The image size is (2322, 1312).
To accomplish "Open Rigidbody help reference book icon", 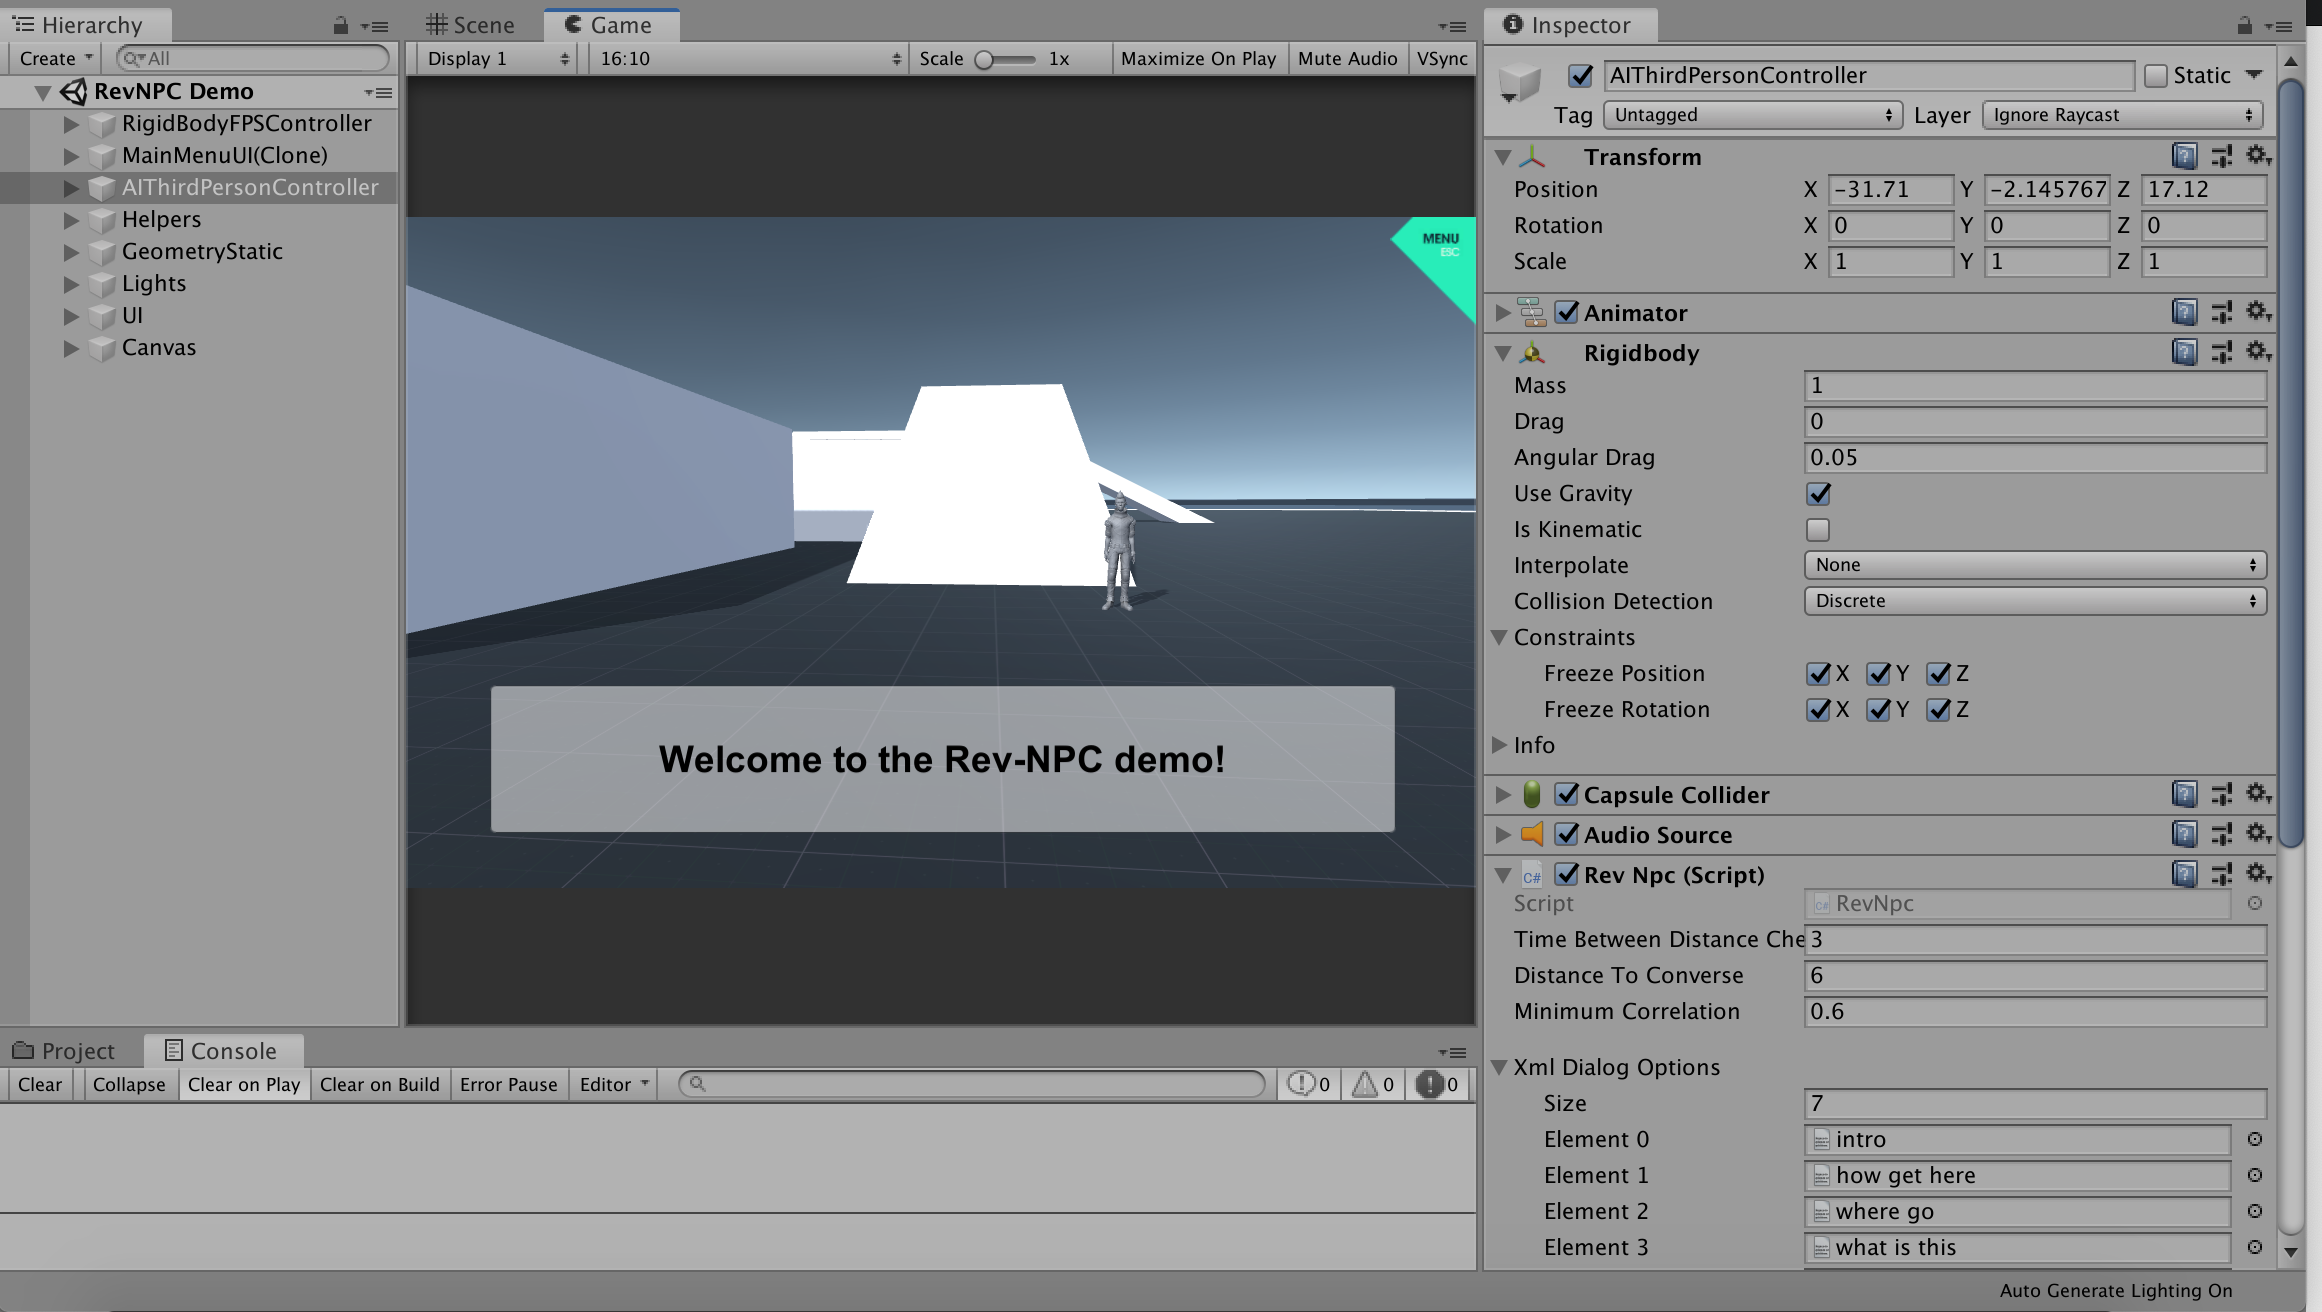I will [2184, 352].
